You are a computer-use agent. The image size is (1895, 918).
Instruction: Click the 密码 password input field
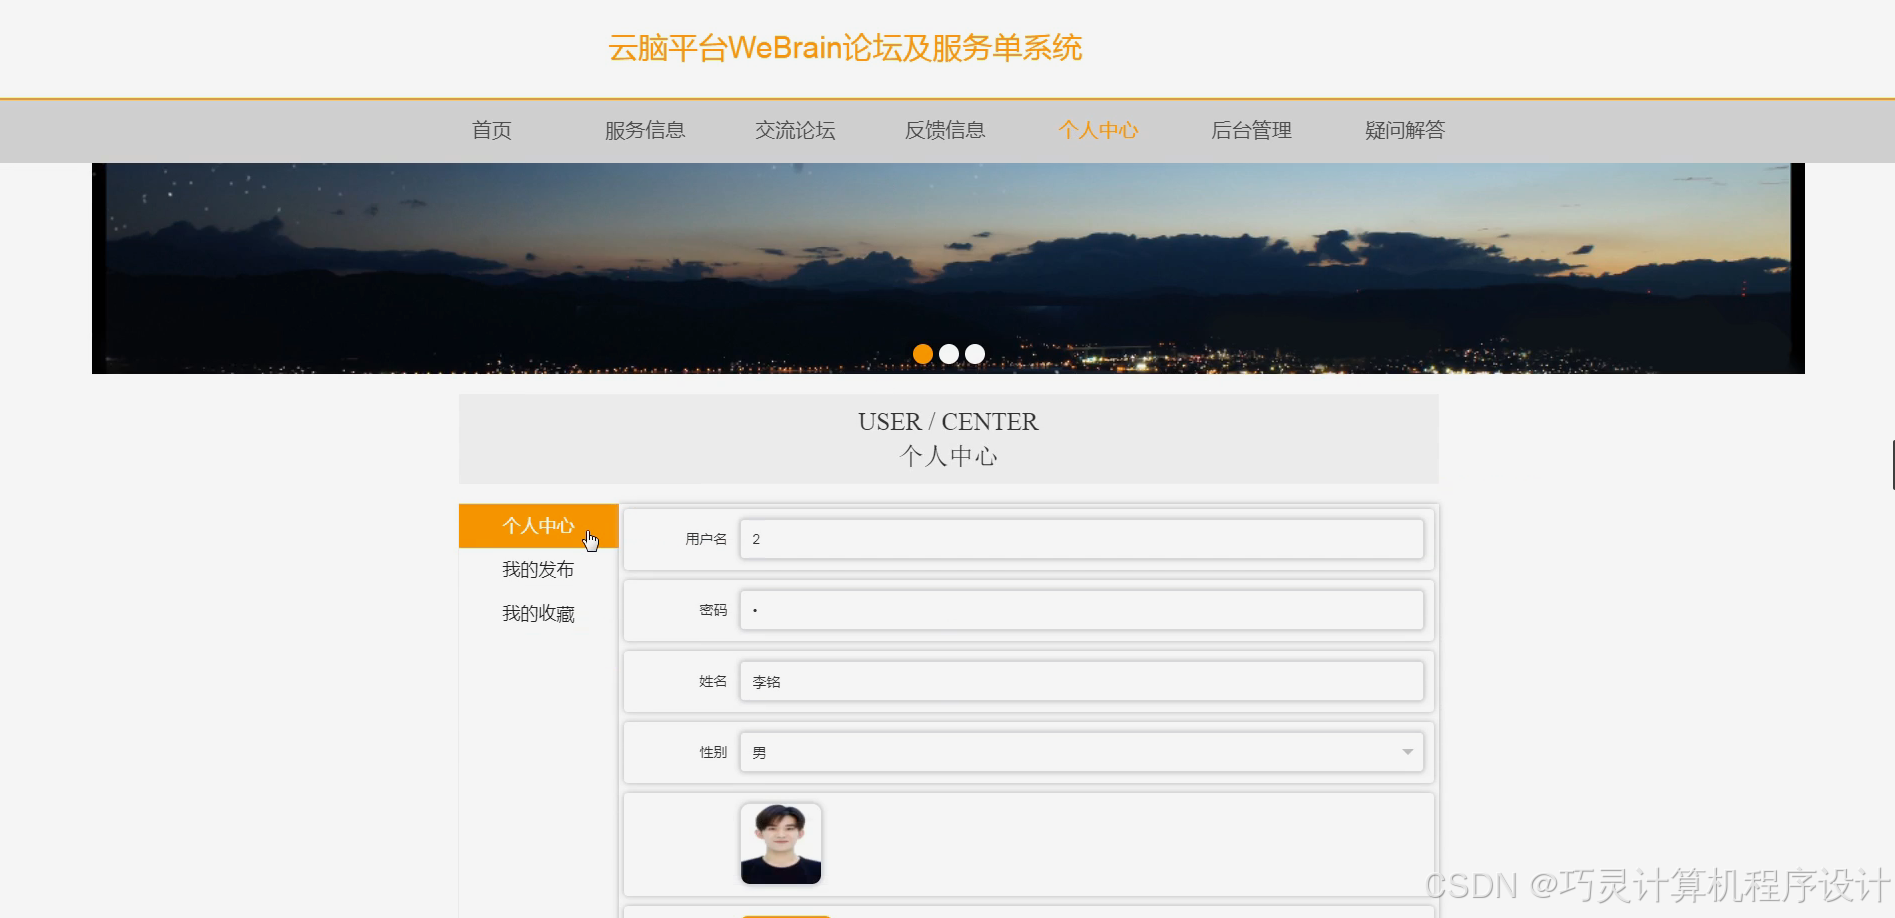coord(1081,610)
